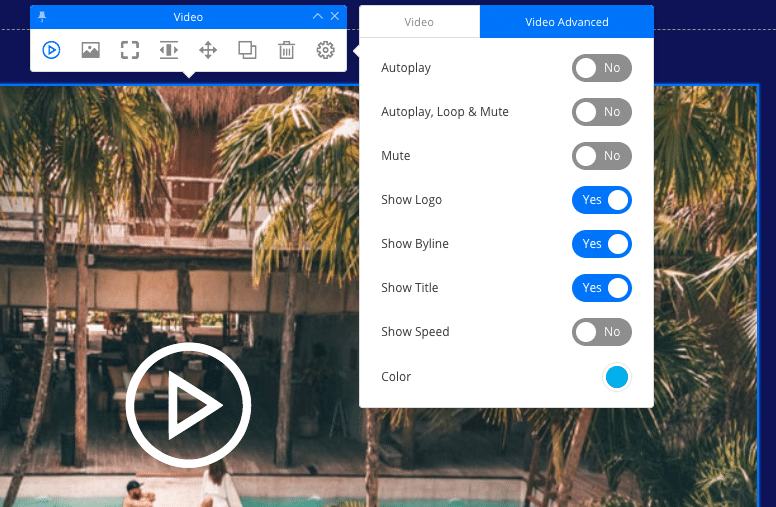Screen dimensions: 776x507
Task: Duplicate the video element
Action: click(x=247, y=50)
